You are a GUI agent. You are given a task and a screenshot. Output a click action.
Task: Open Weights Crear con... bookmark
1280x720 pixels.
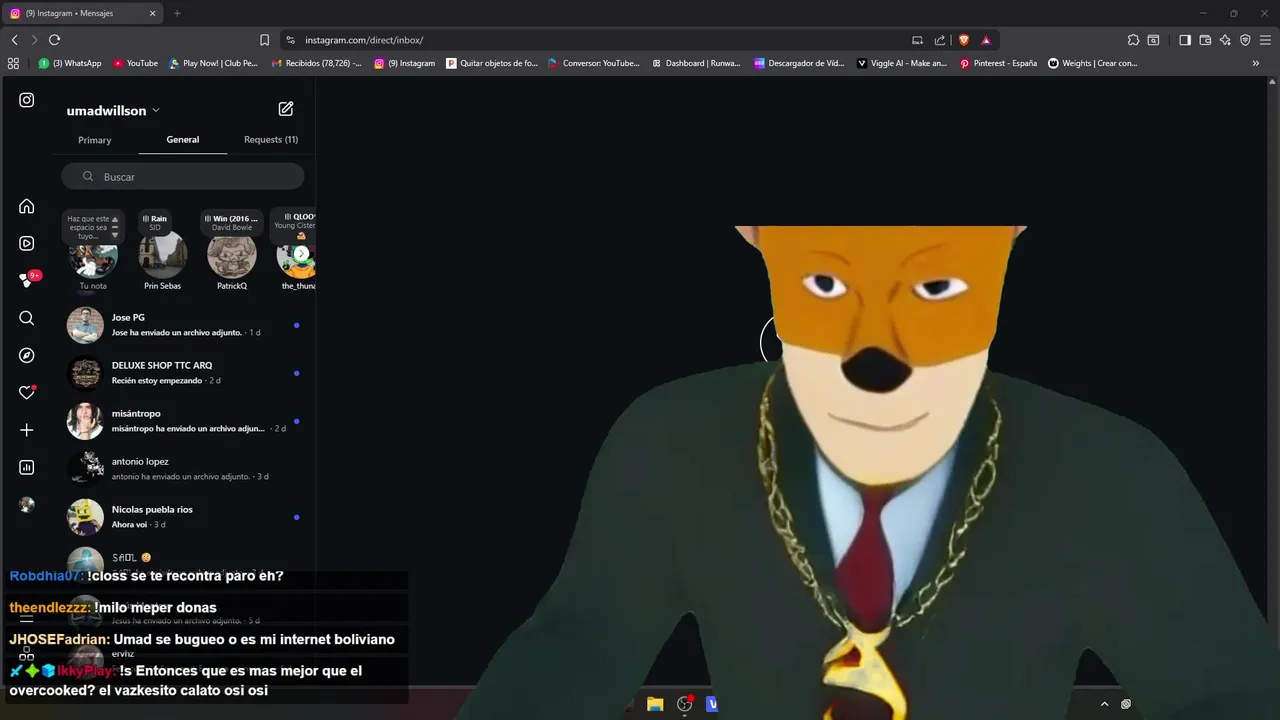1093,63
